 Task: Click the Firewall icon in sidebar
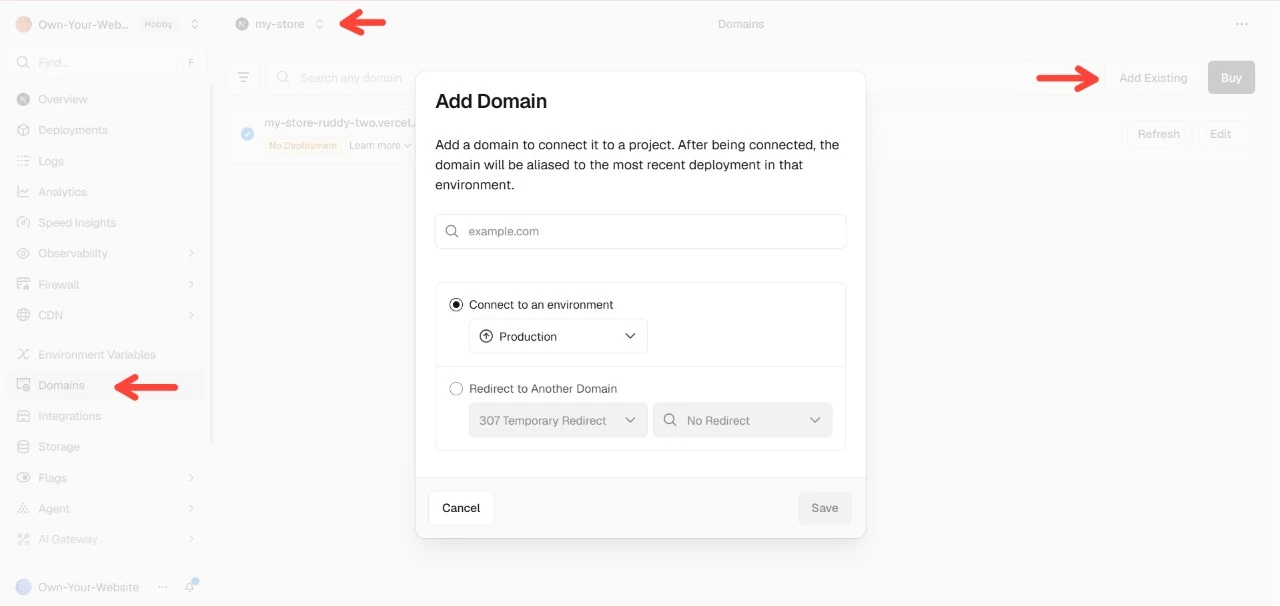(x=23, y=285)
